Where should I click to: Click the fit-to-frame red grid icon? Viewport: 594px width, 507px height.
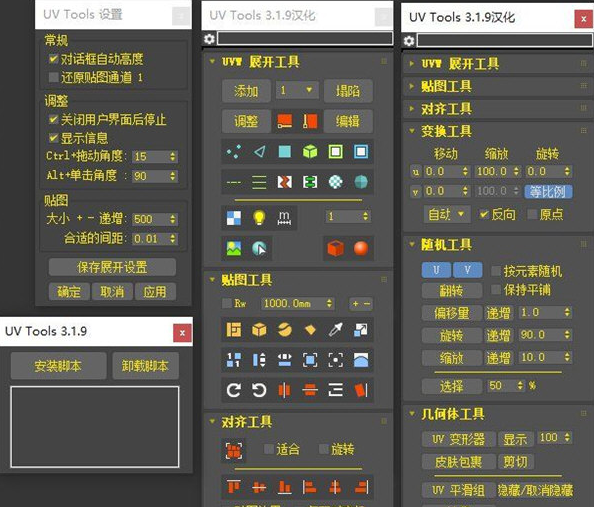click(234, 451)
